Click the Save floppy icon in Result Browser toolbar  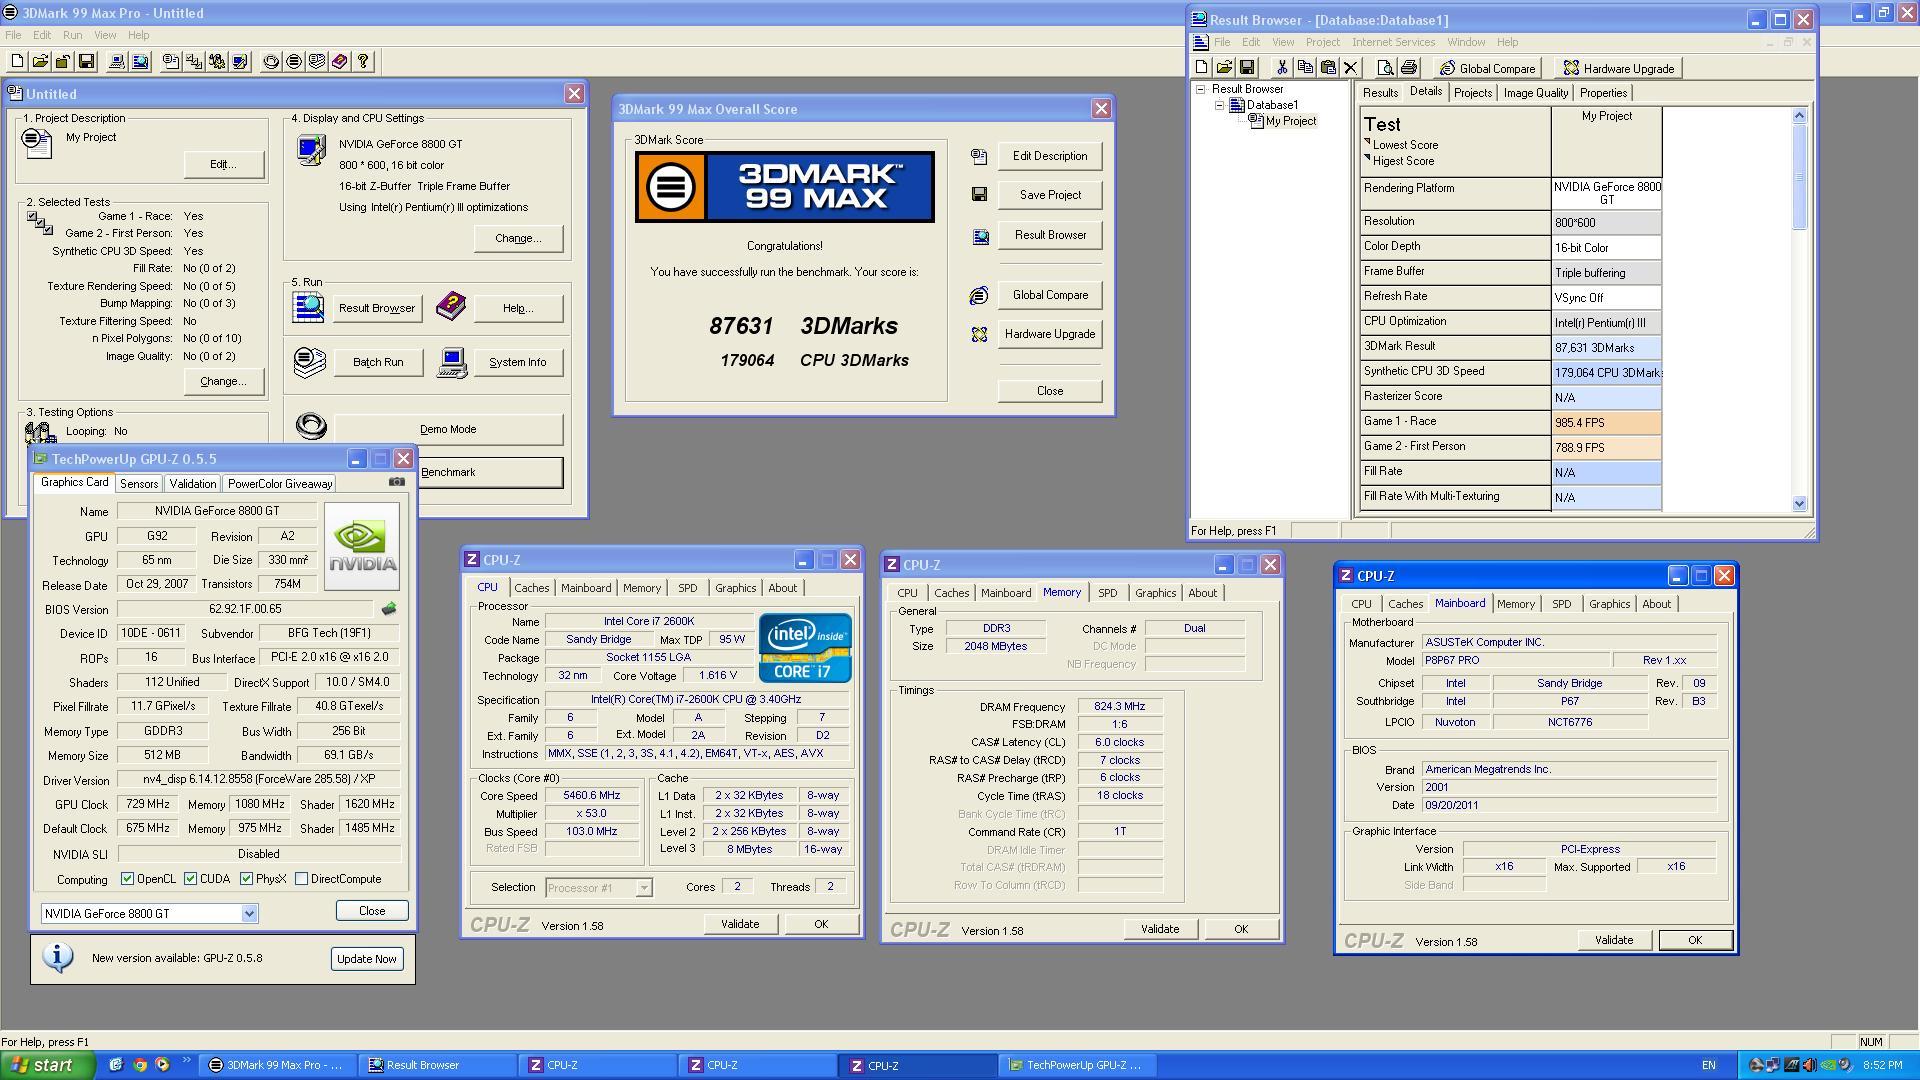tap(1247, 68)
